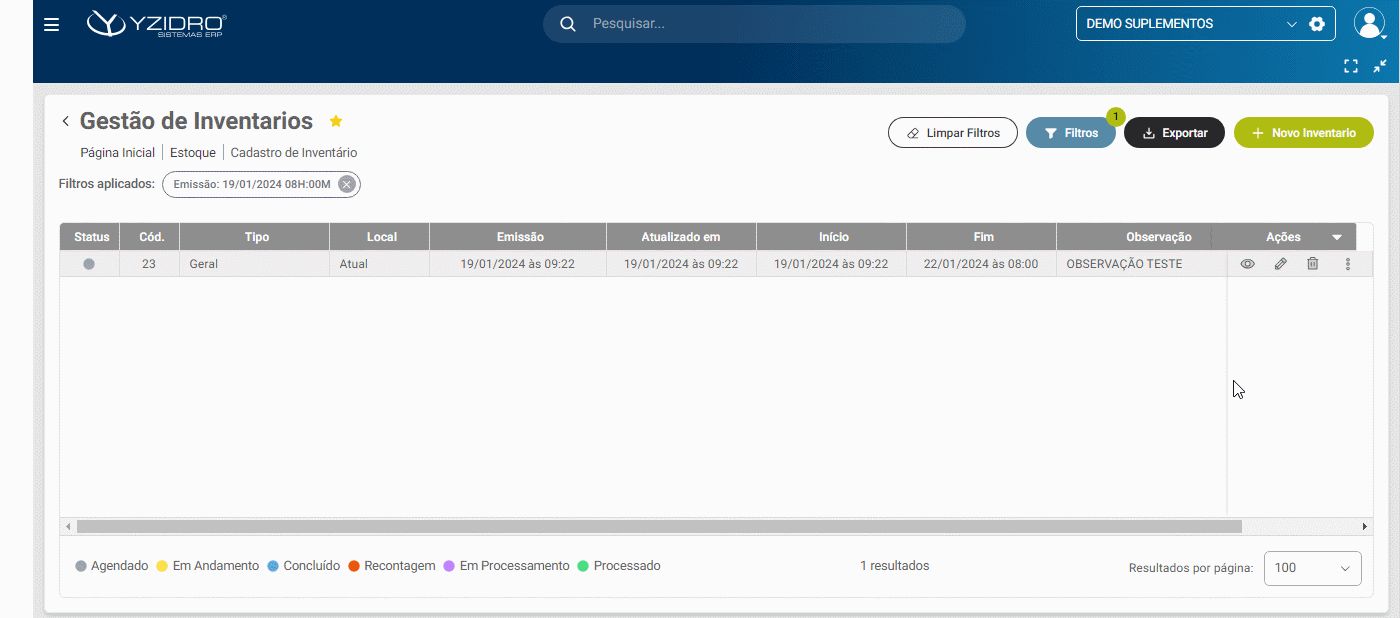
Task: Open the Resultados por página dropdown
Action: coord(1312,568)
